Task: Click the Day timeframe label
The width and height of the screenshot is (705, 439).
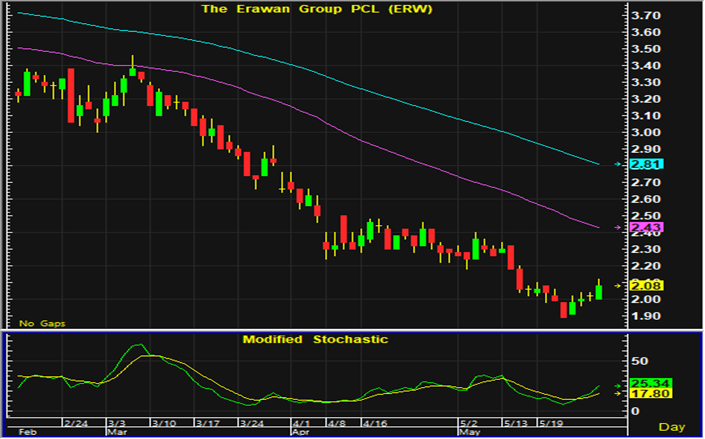Action: [672, 427]
